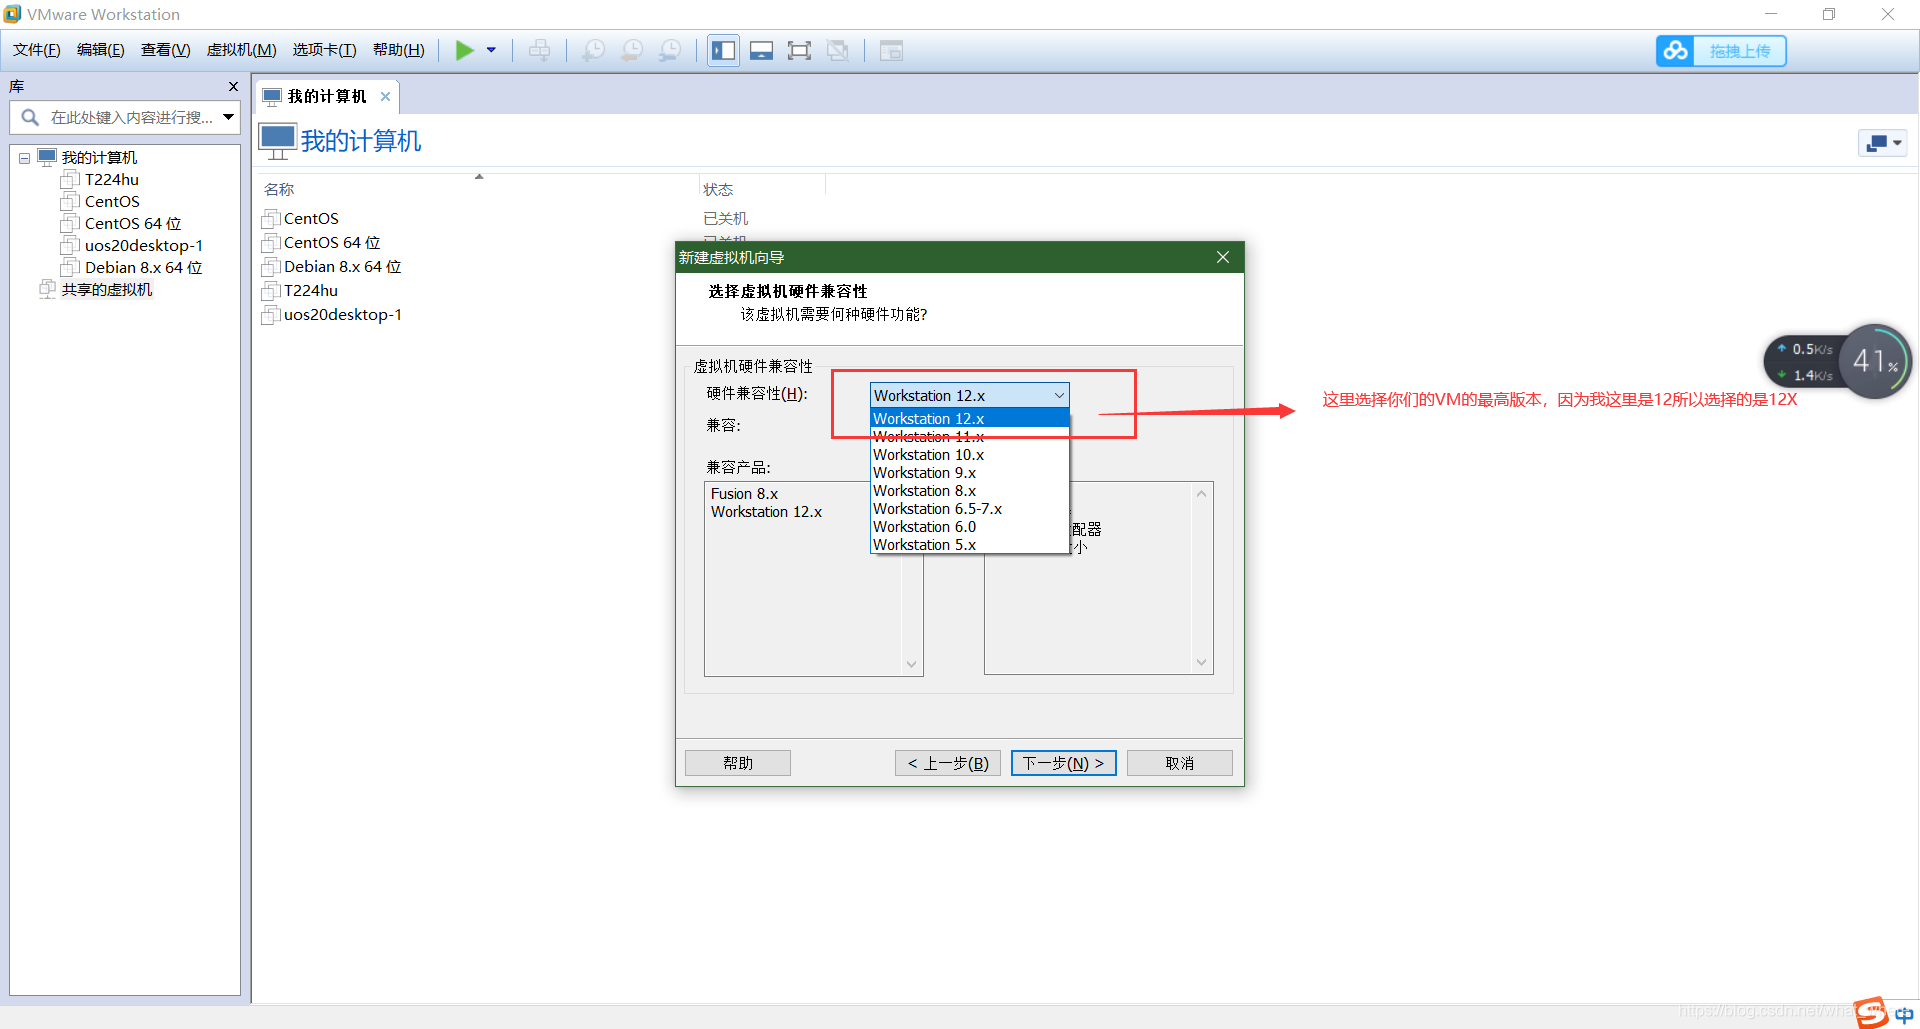Click limitations list scroll up arrow

(1201, 494)
